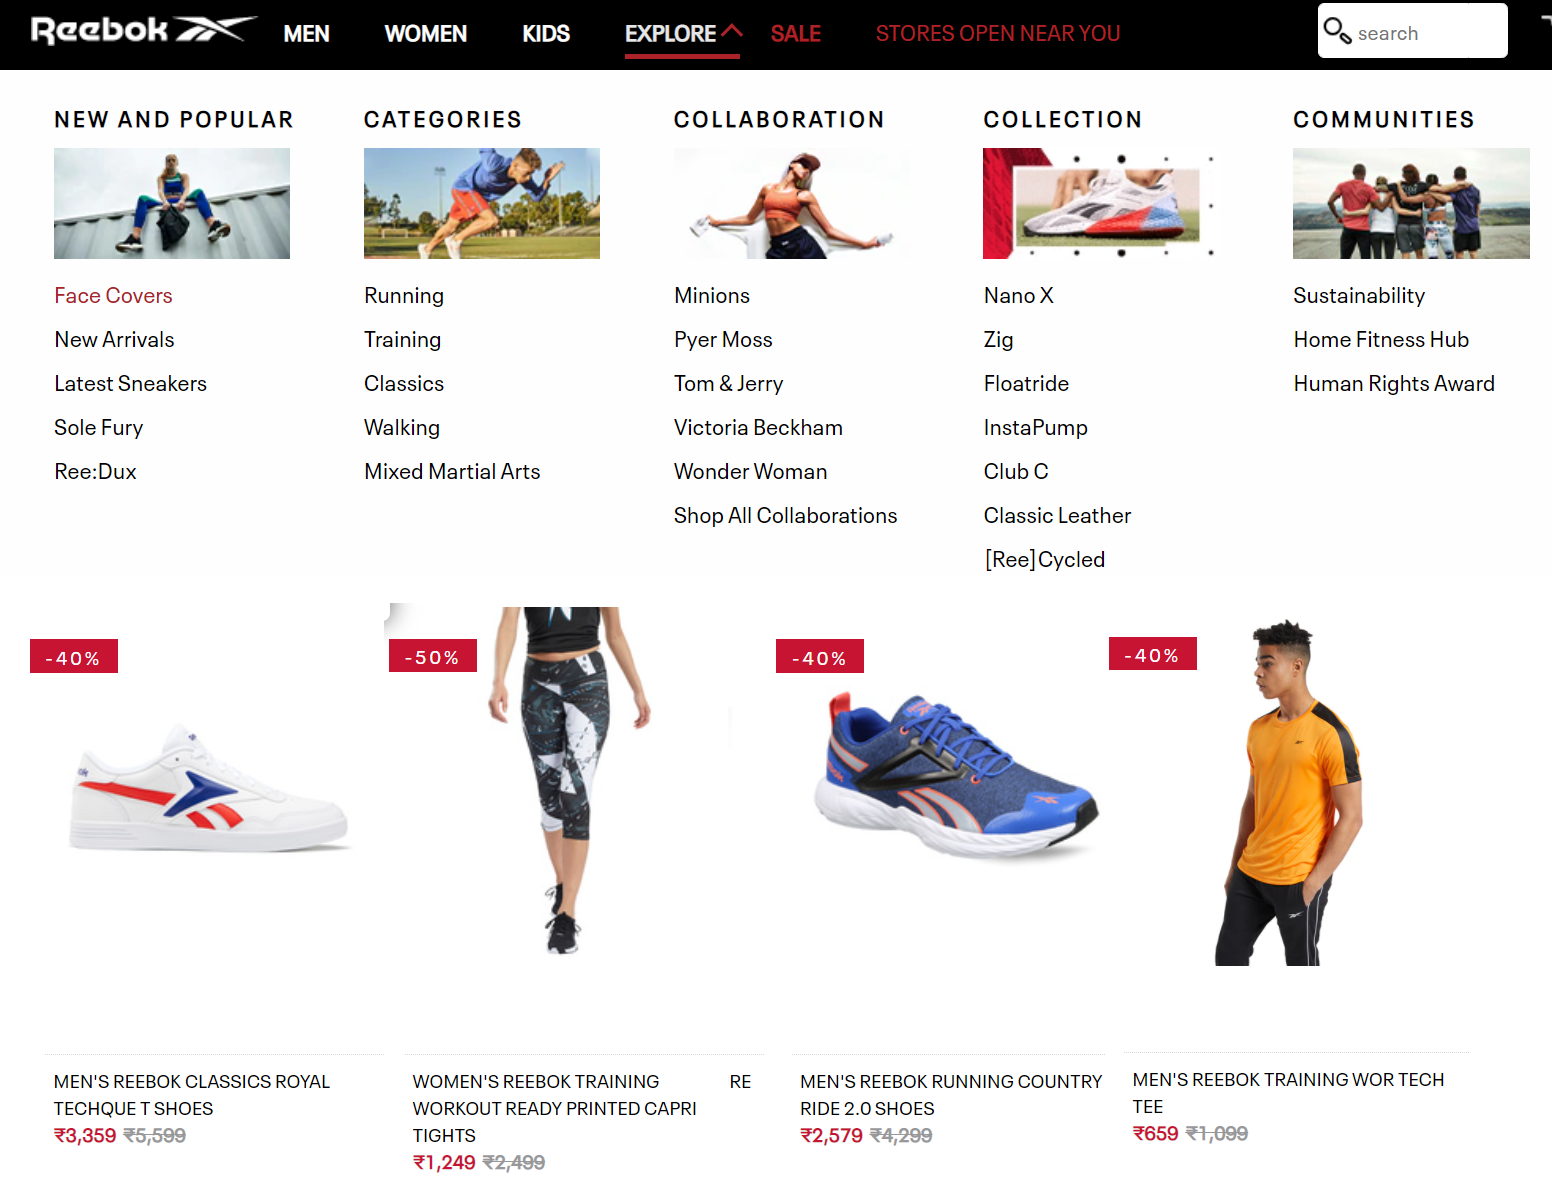
Task: Open Home Fitness Hub link
Action: click(x=1381, y=340)
